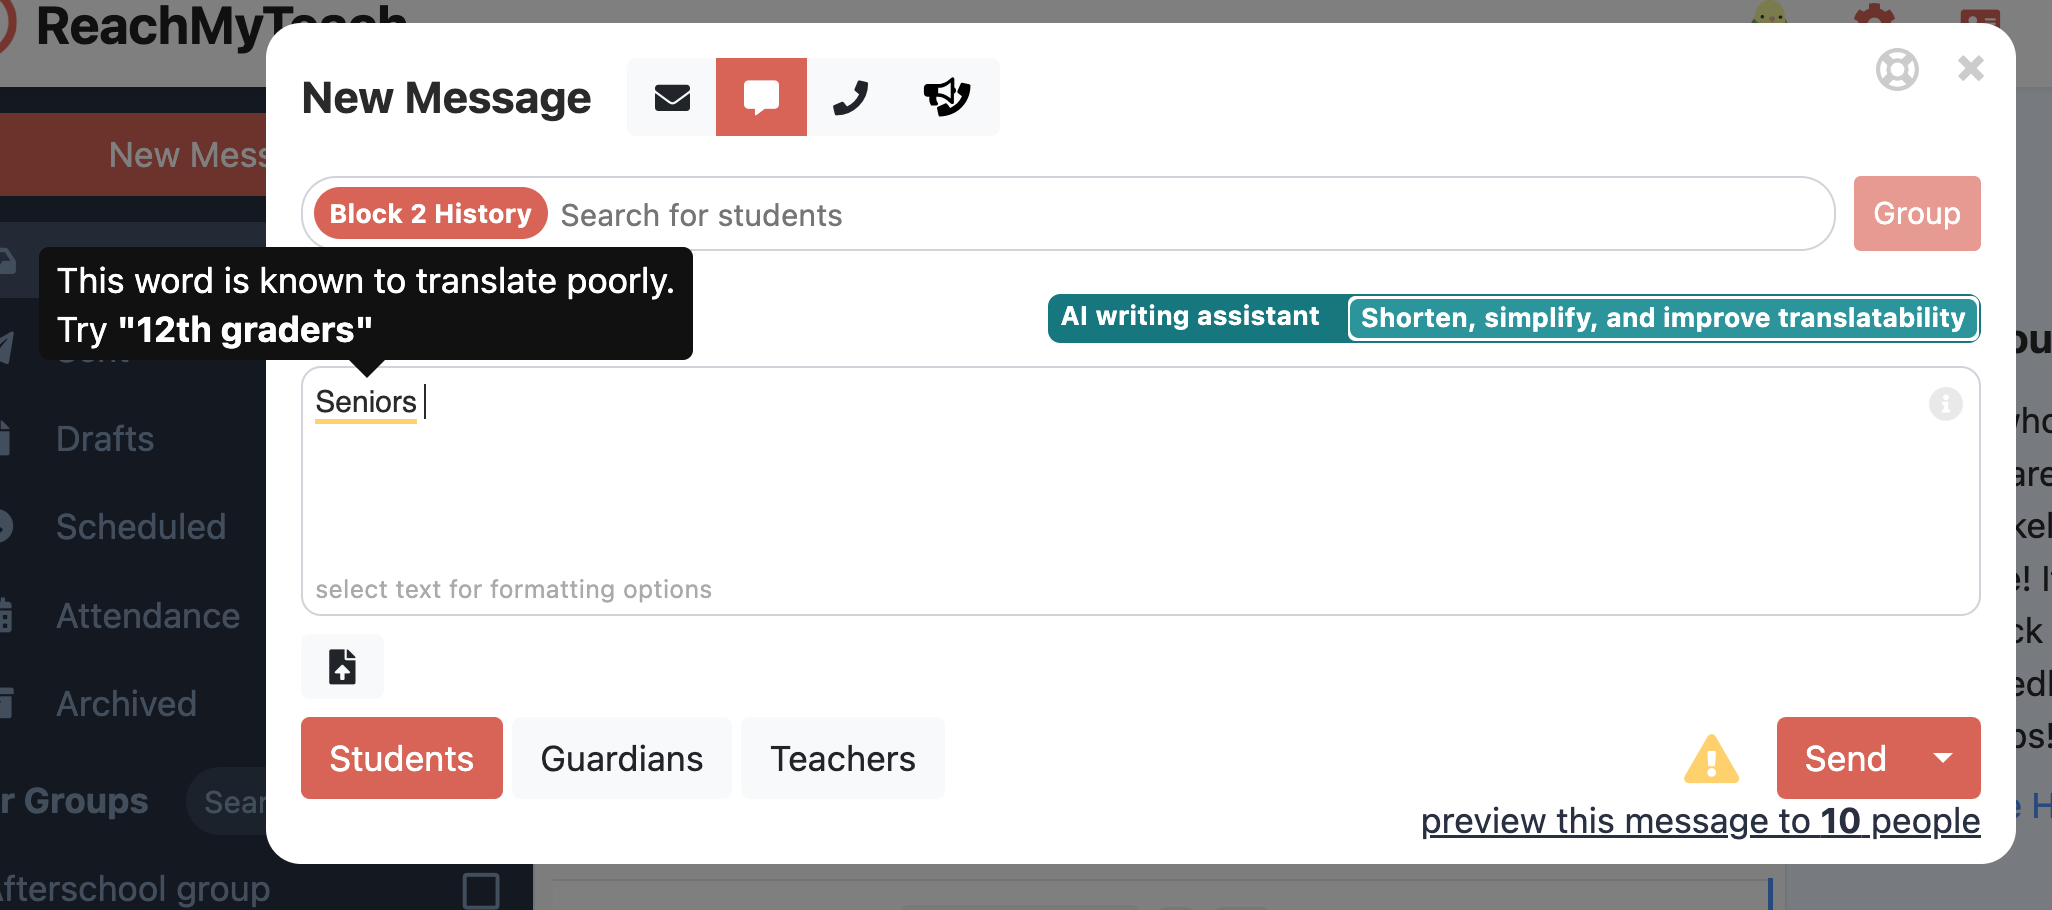Open the help lifebuoy icon
The width and height of the screenshot is (2052, 910).
pos(1896,70)
